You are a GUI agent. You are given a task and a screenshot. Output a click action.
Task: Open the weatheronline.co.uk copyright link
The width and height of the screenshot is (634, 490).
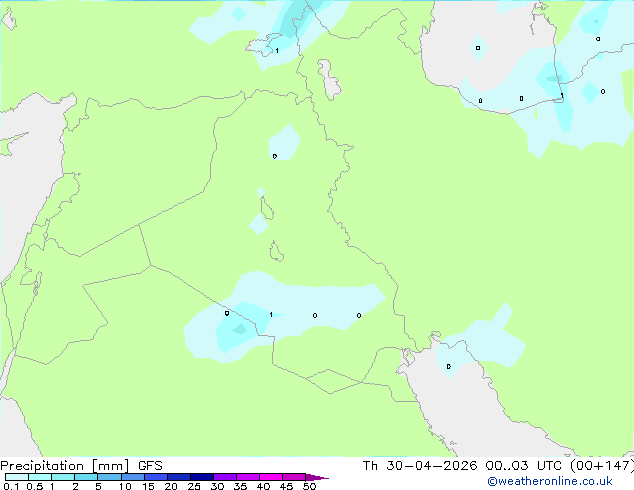pos(549,481)
